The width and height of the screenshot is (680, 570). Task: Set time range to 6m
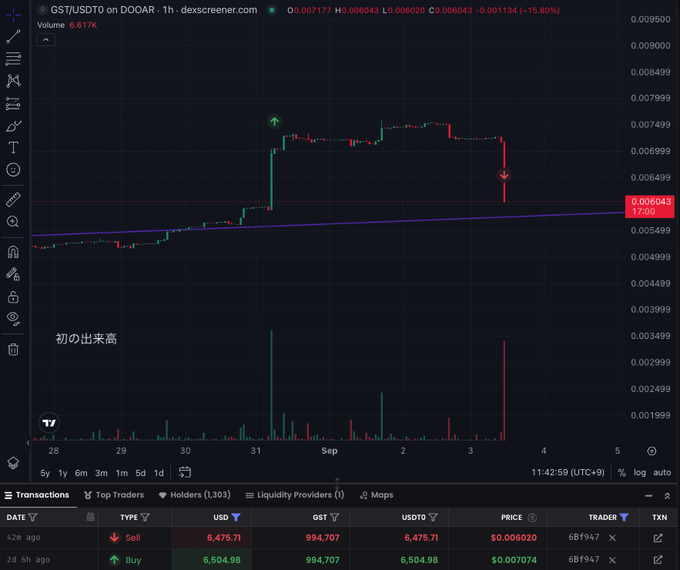tap(81, 473)
